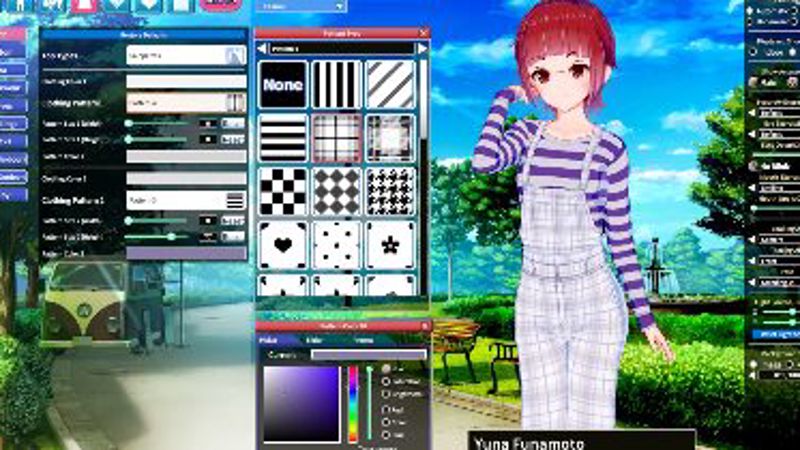This screenshot has width=800, height=450.
Task: Reset the pattern 2 width value
Action: click(233, 221)
